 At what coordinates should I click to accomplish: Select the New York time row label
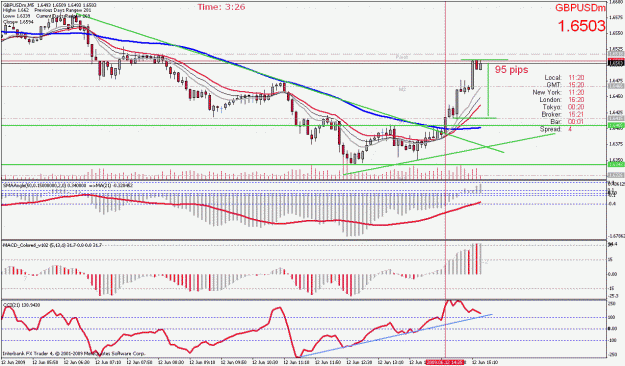point(547,92)
